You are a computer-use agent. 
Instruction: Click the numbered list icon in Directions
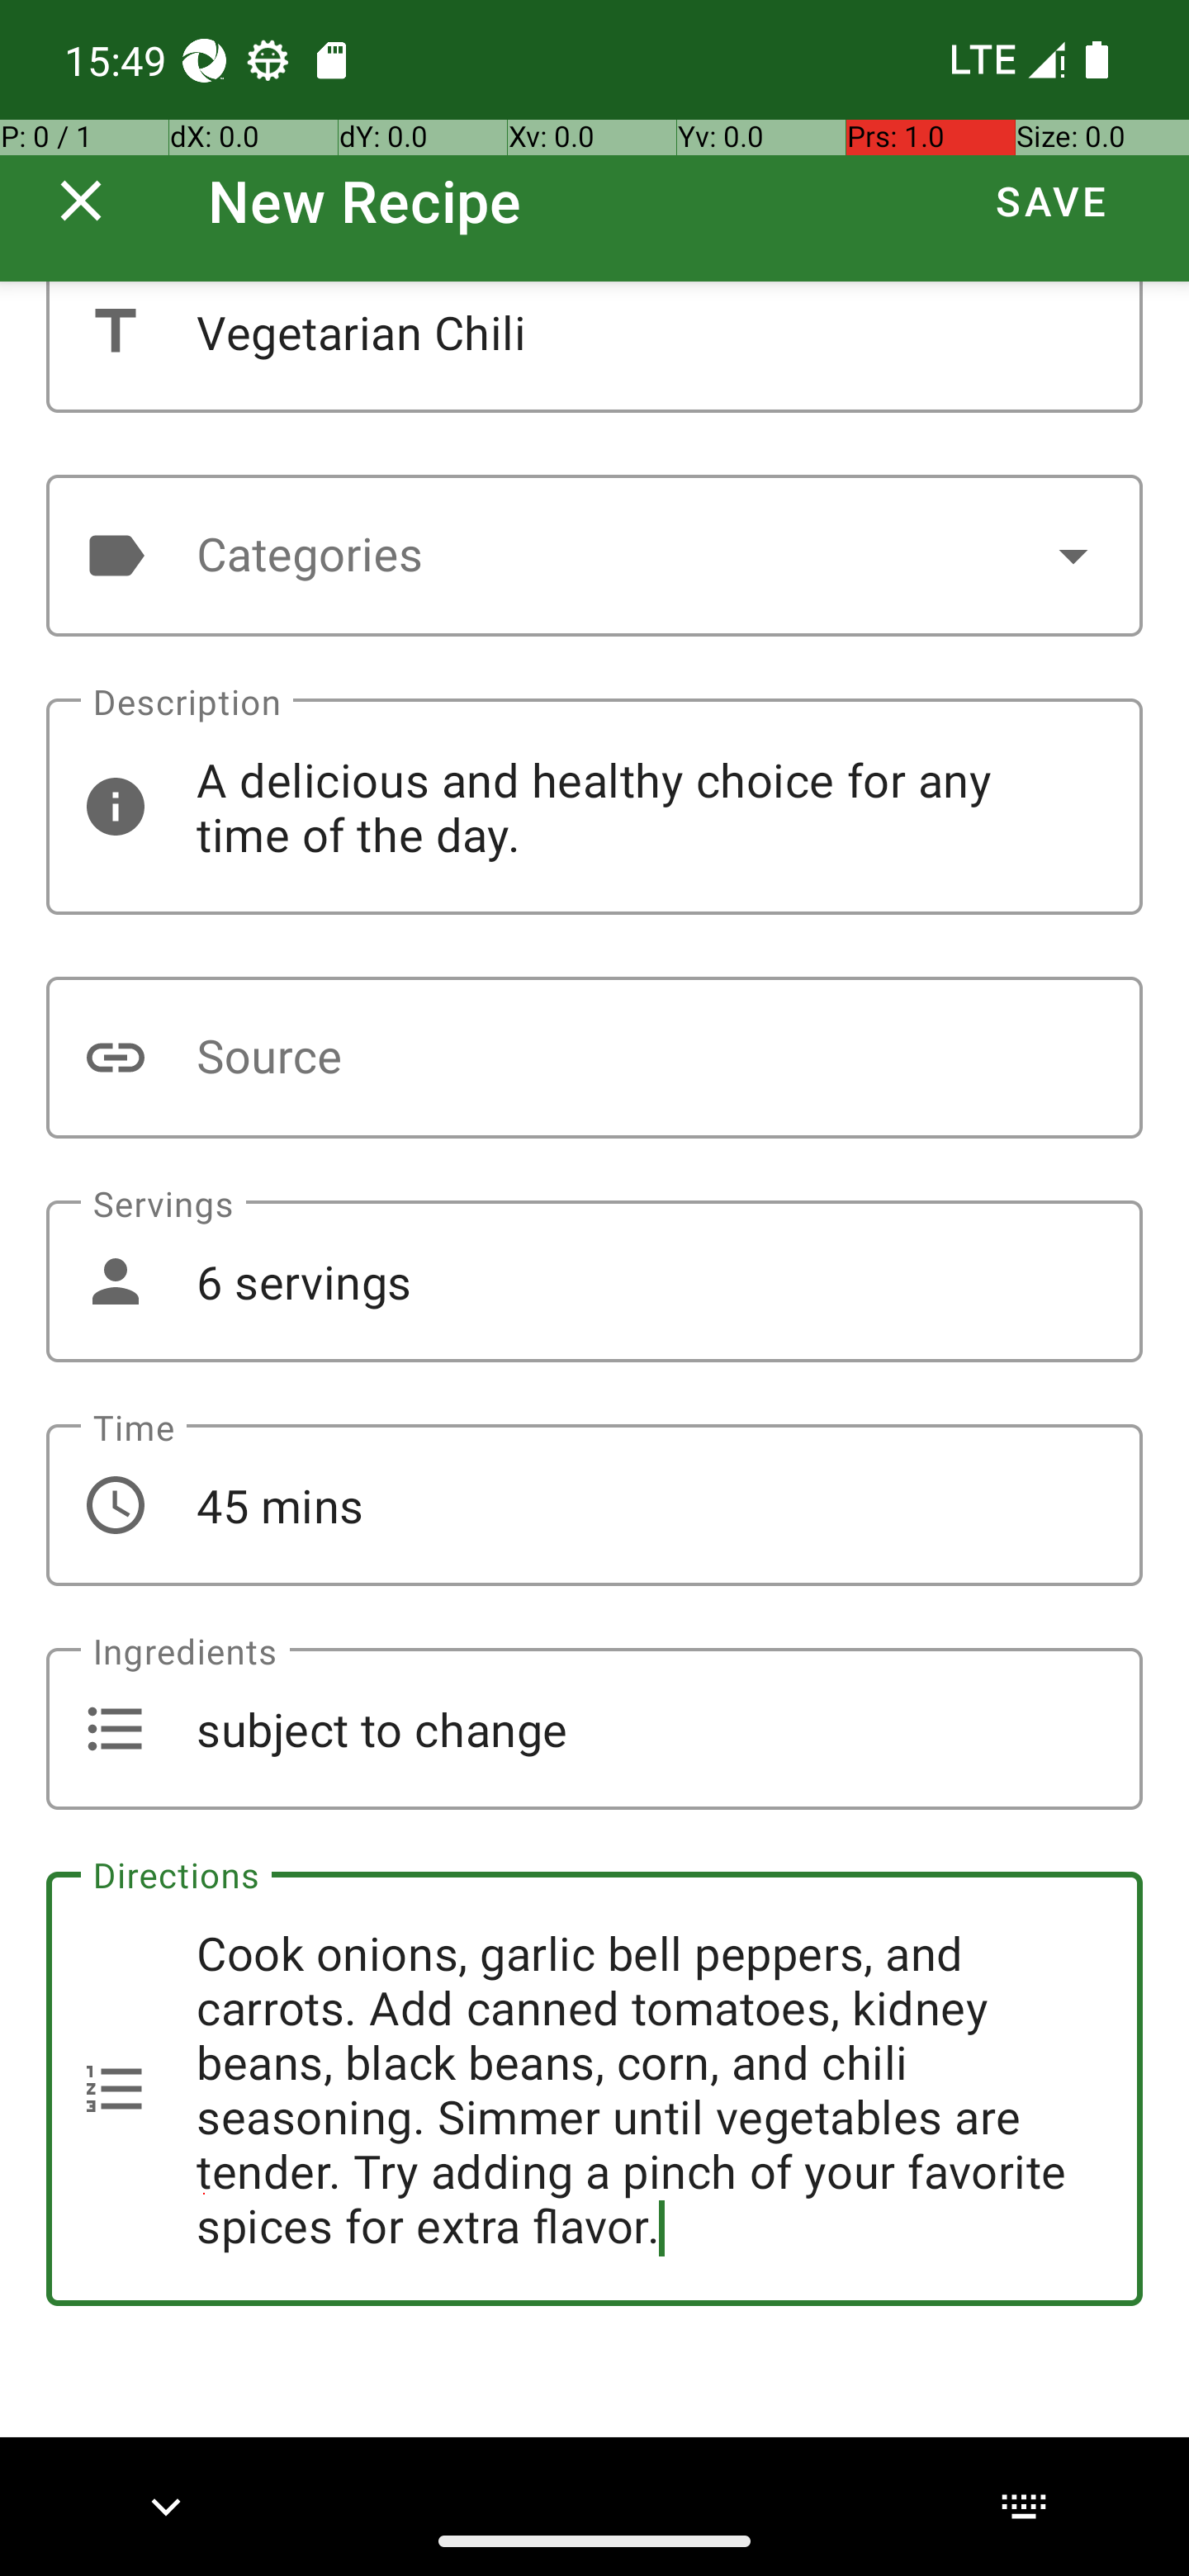point(116,2088)
